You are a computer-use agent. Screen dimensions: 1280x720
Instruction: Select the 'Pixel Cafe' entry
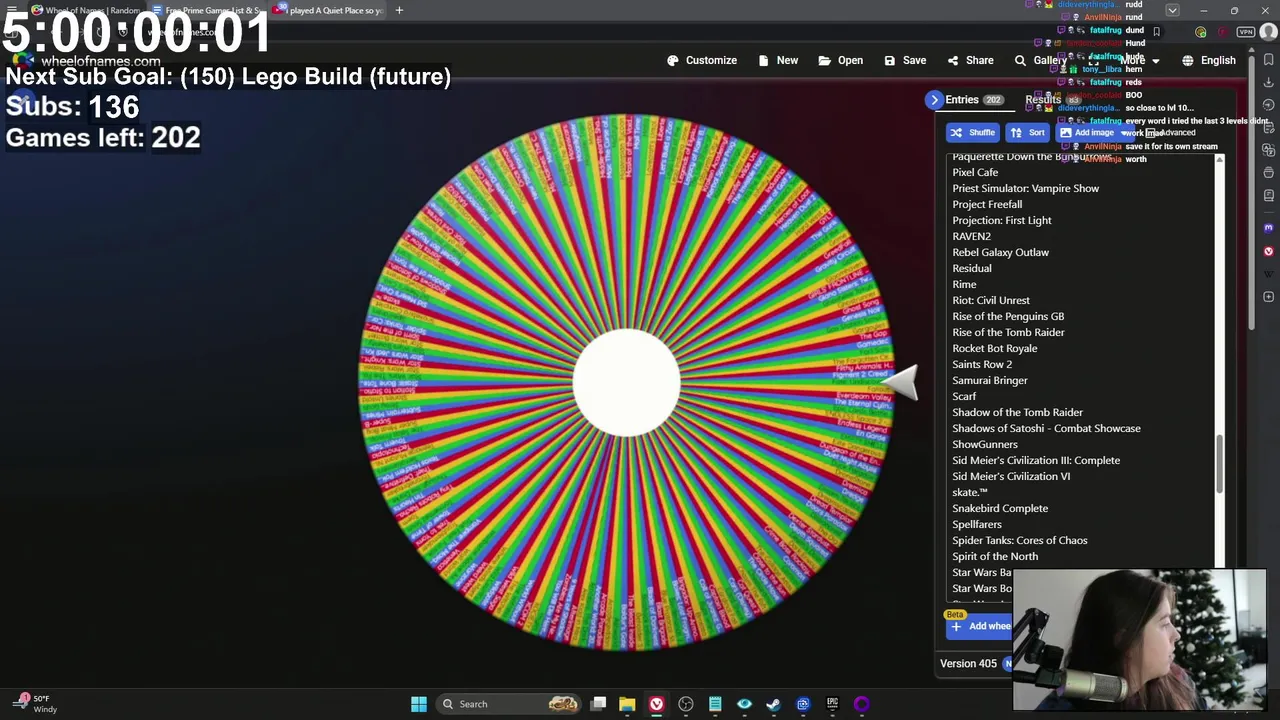tap(975, 172)
